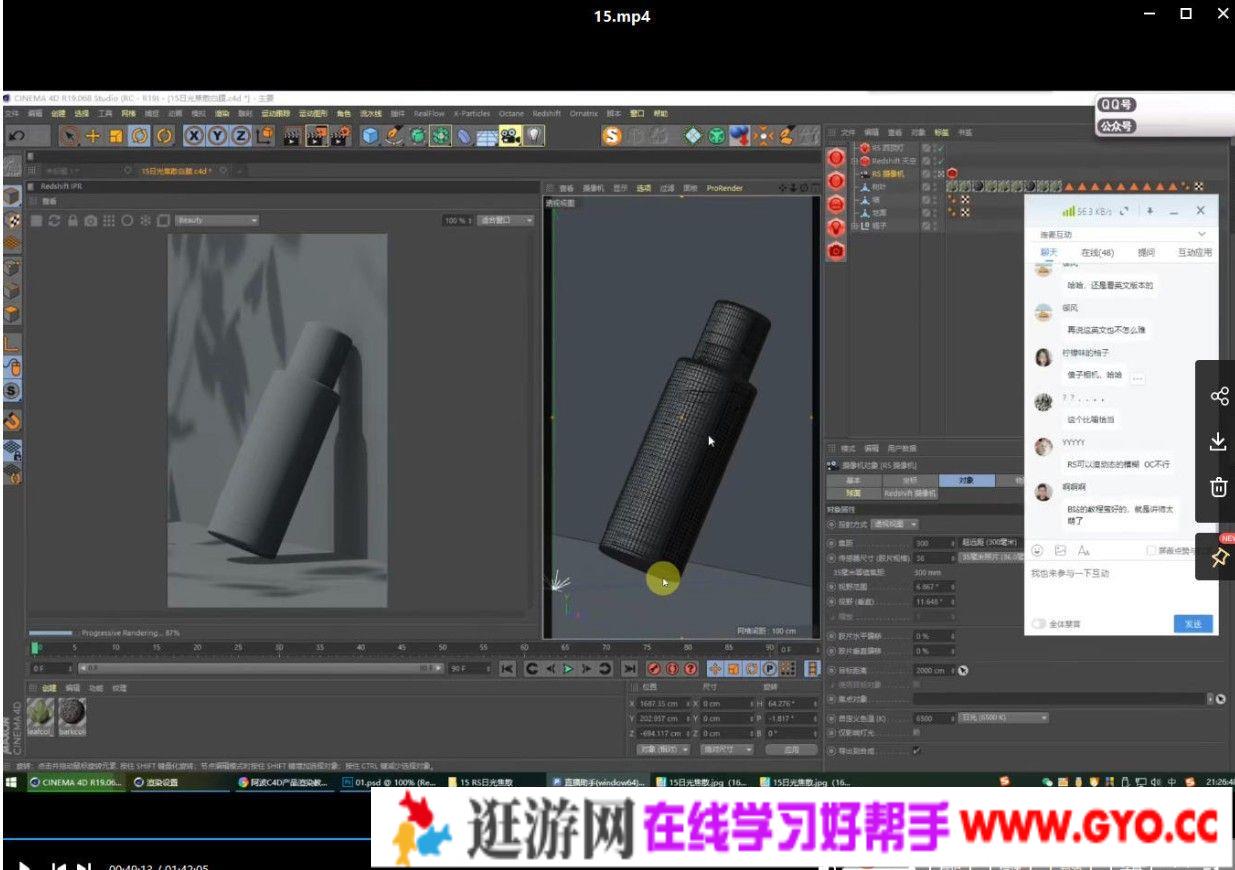Image resolution: width=1235 pixels, height=870 pixels.
Task: Toggle the Y axis lock button
Action: (x=218, y=137)
